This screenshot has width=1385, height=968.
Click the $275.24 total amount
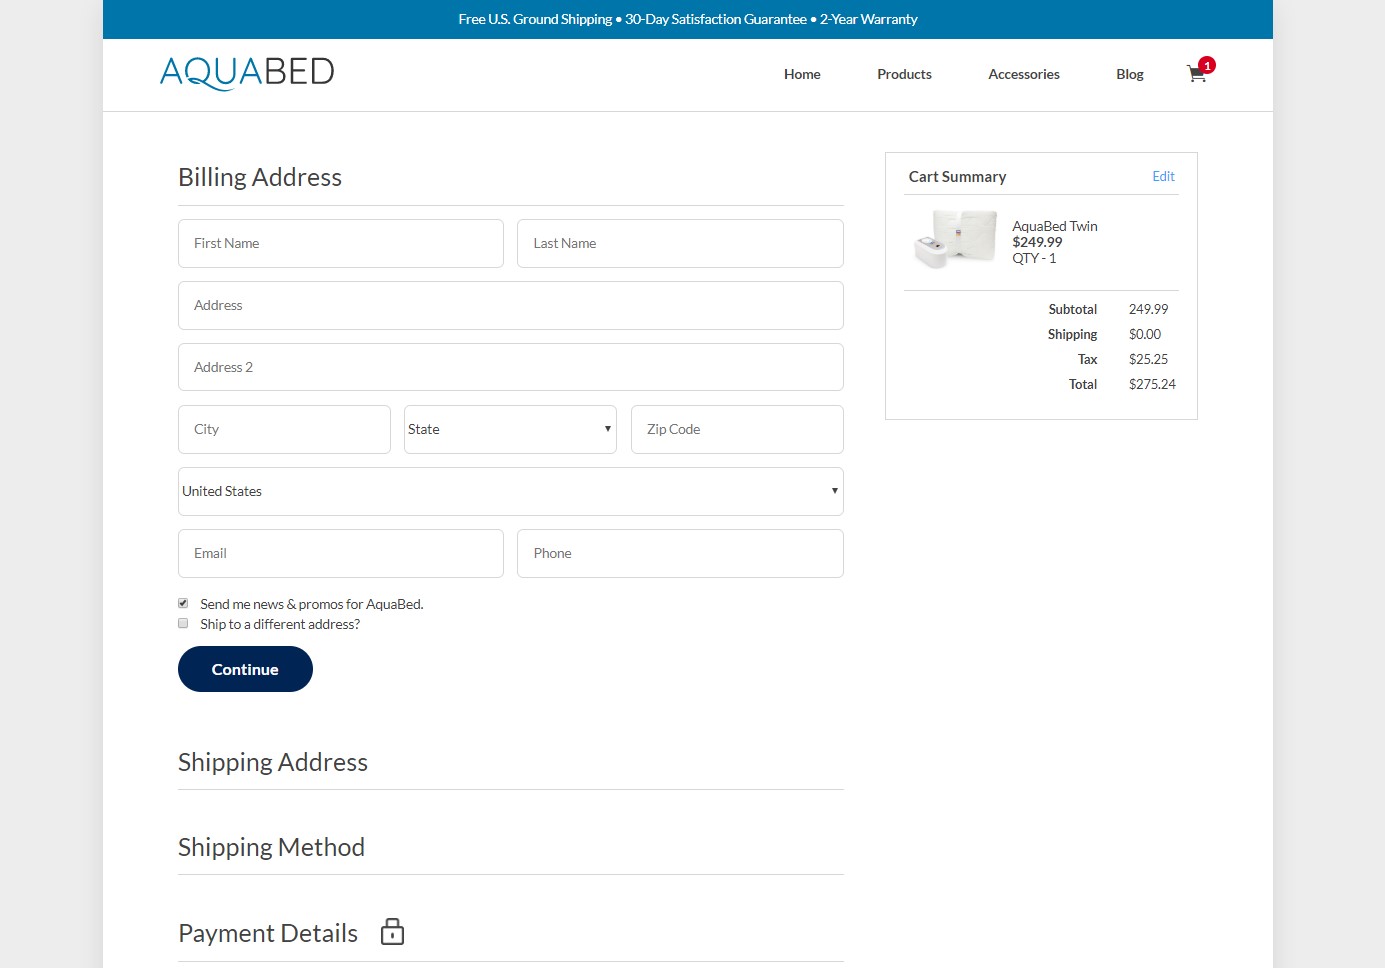coord(1152,384)
